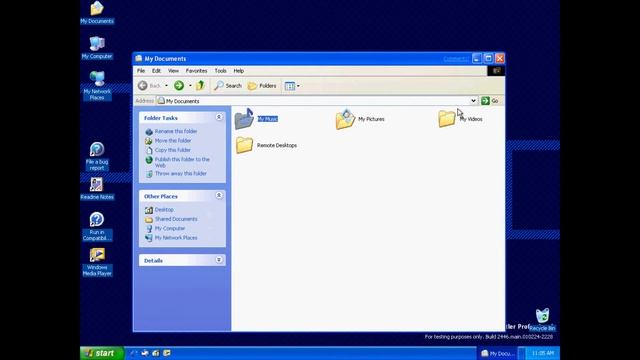Image resolution: width=640 pixels, height=360 pixels.
Task: Open Views dropdown arrow
Action: point(298,86)
